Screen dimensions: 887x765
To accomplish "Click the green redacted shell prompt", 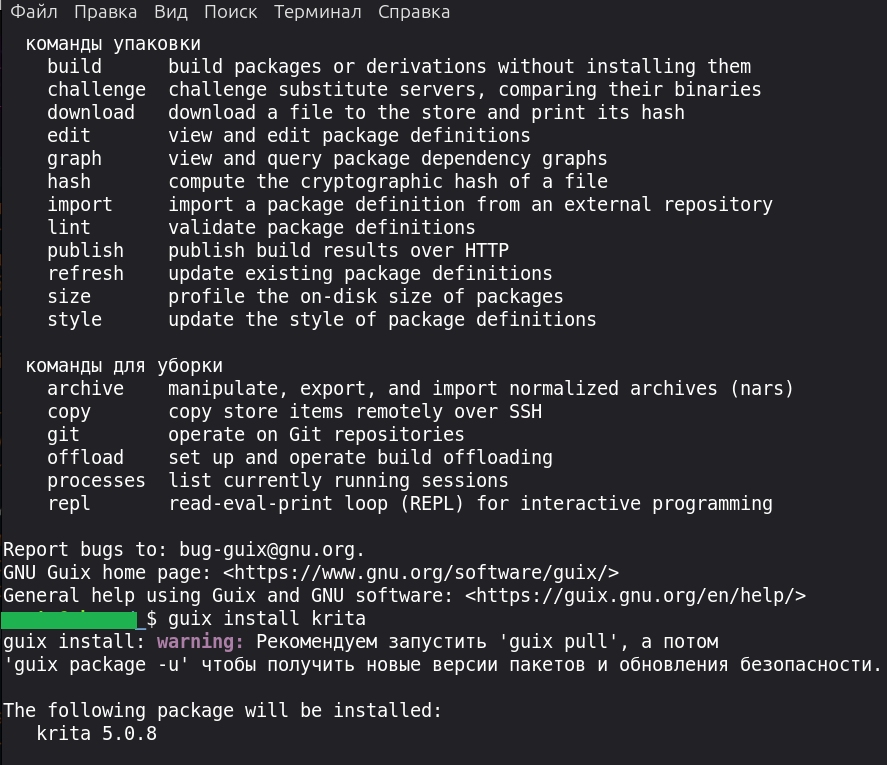I will [72, 620].
